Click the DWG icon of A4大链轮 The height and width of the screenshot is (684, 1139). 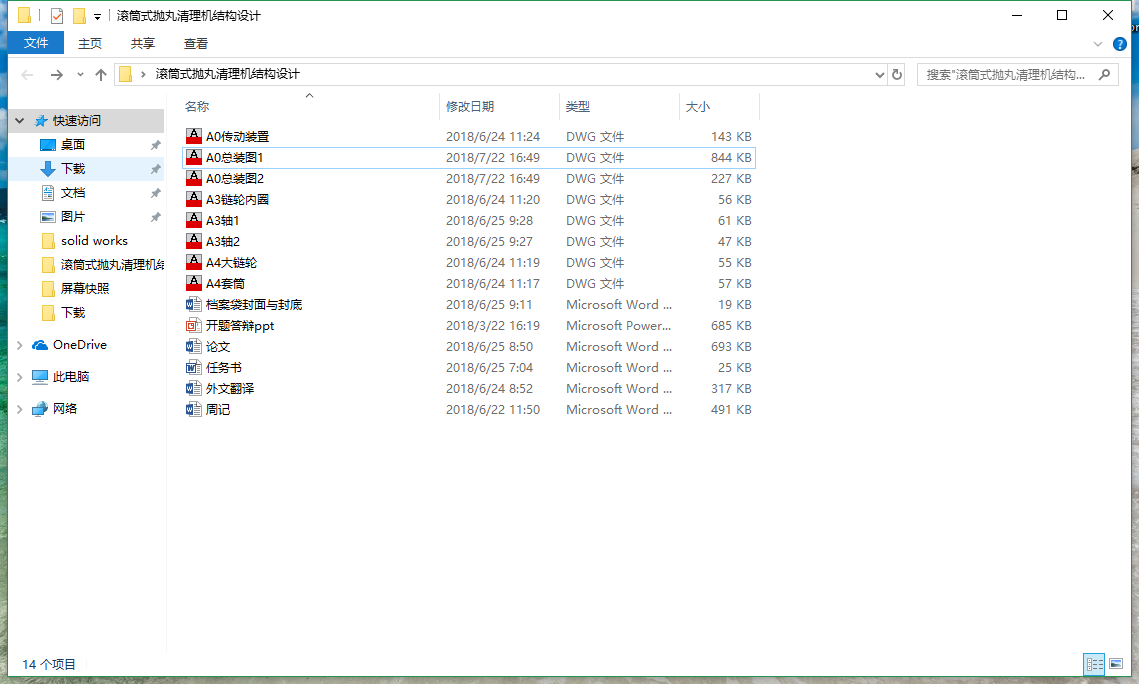point(193,262)
